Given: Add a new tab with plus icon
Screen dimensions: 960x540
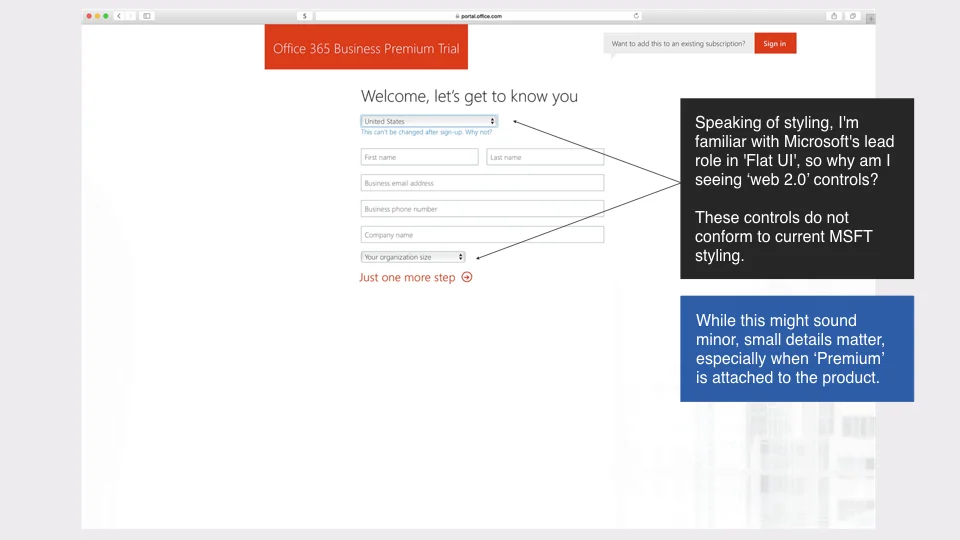Looking at the screenshot, I should [870, 18].
